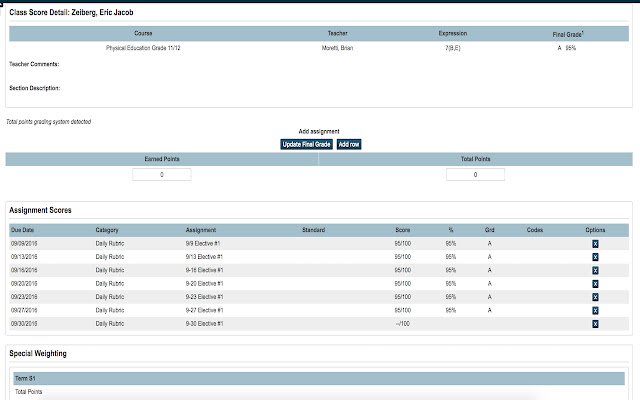Click the Teacher Comments label
Viewport: 640px width, 400px height.
click(34, 64)
